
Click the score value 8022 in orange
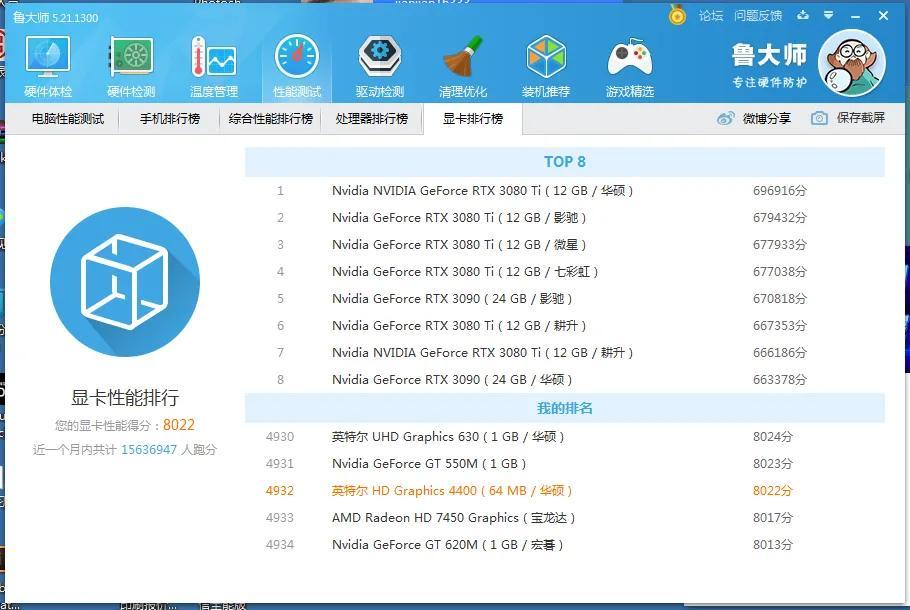179,425
